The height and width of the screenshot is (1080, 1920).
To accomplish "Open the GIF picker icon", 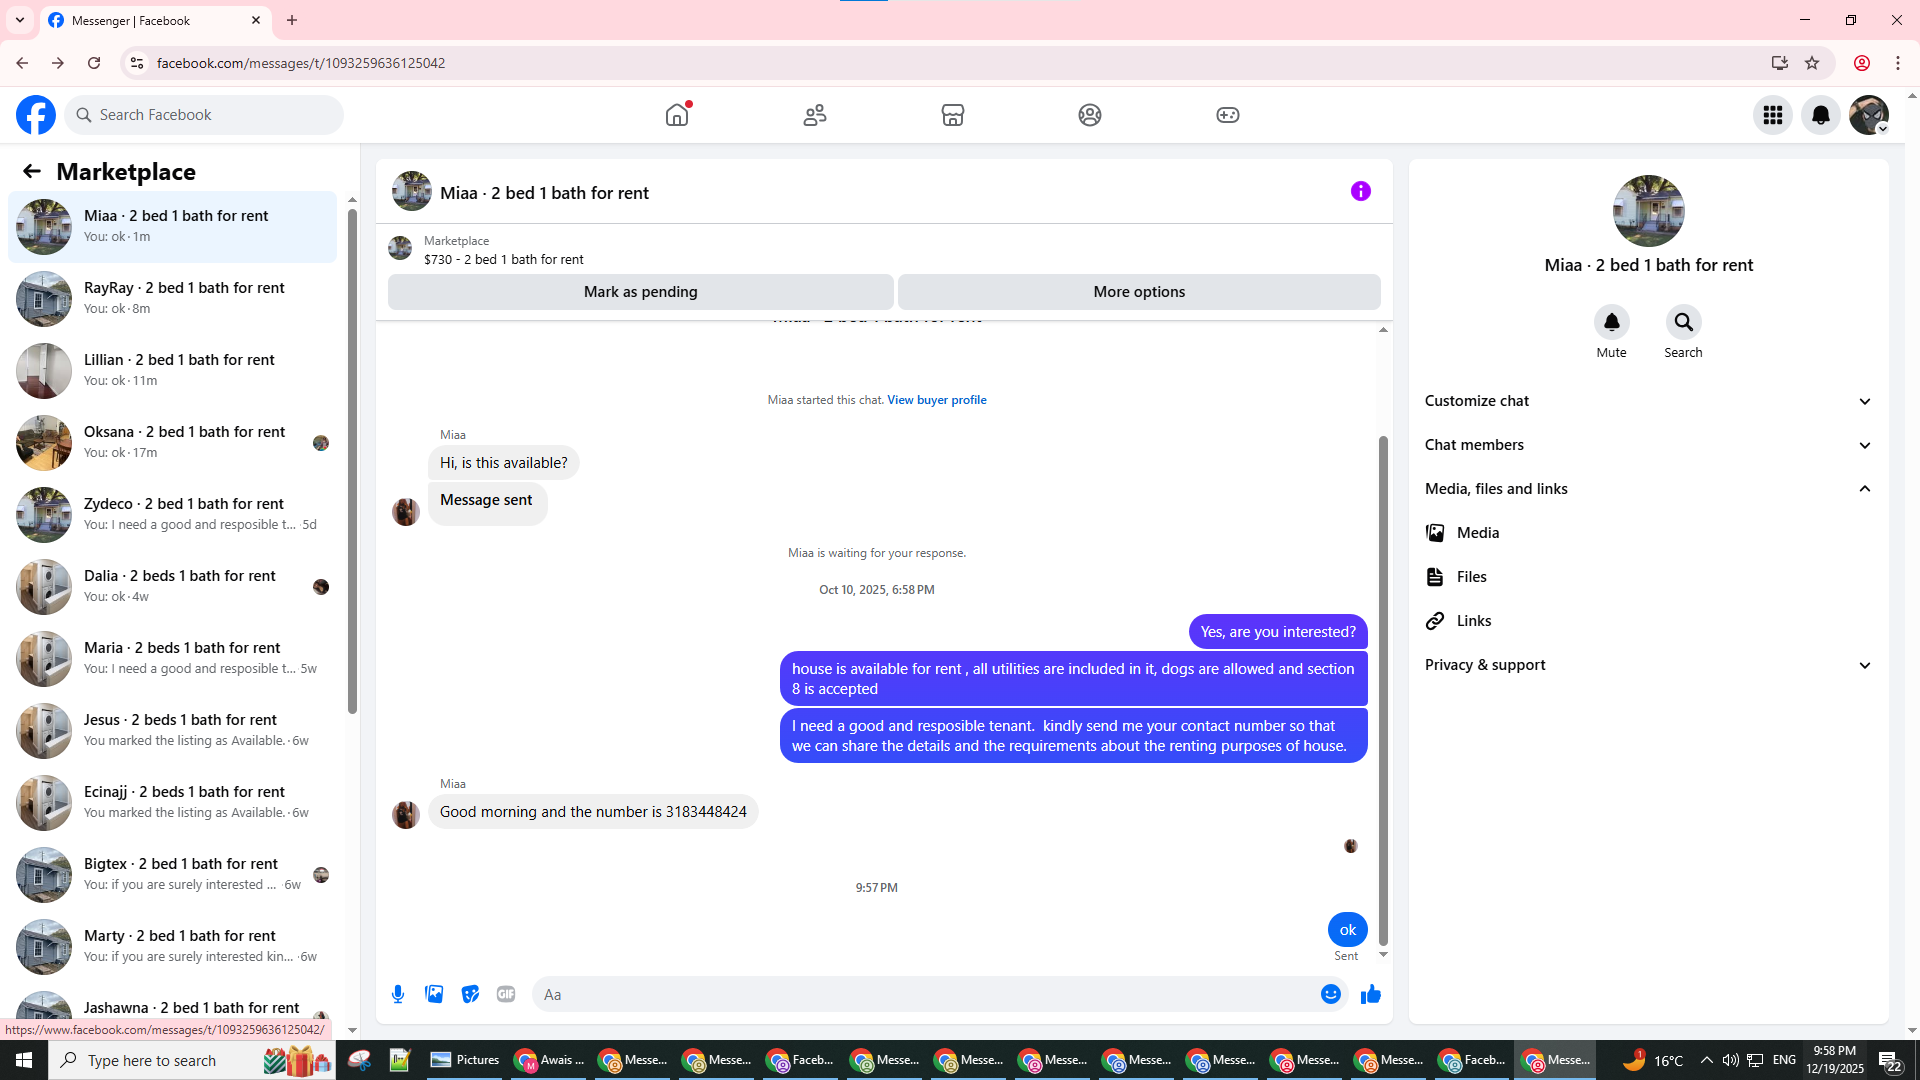I will (x=506, y=994).
